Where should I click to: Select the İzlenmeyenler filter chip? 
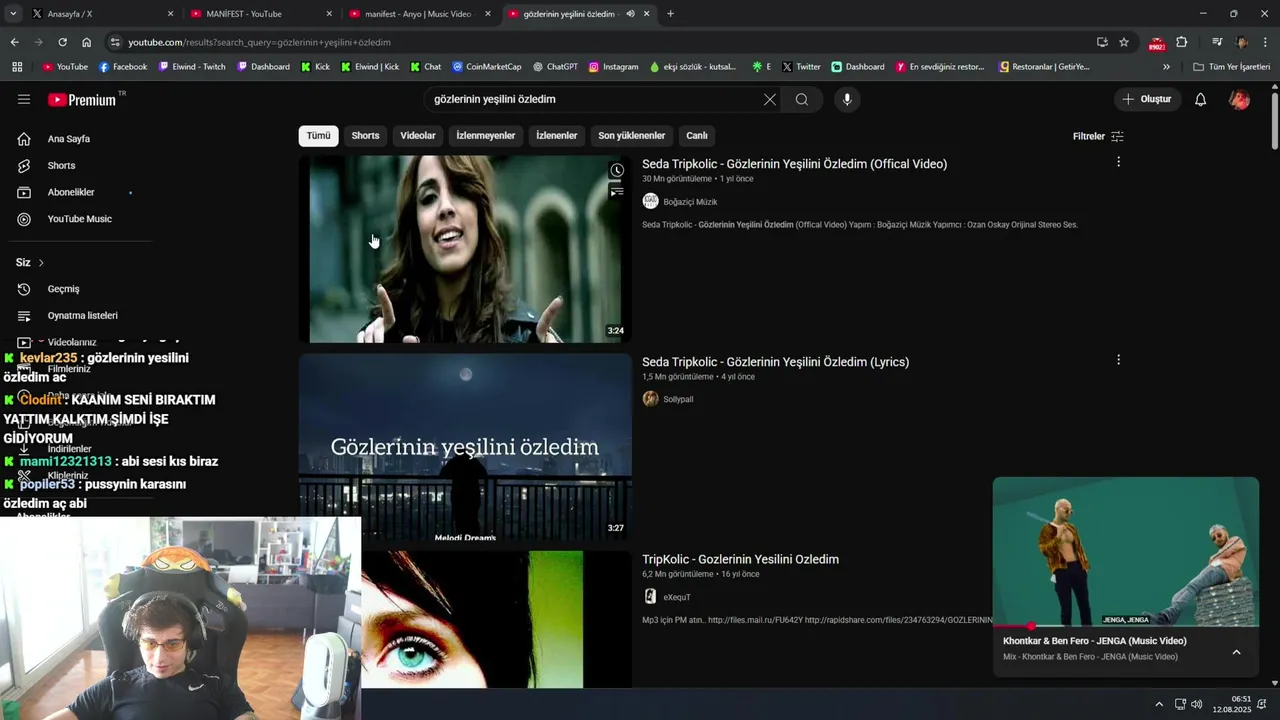[x=486, y=136]
